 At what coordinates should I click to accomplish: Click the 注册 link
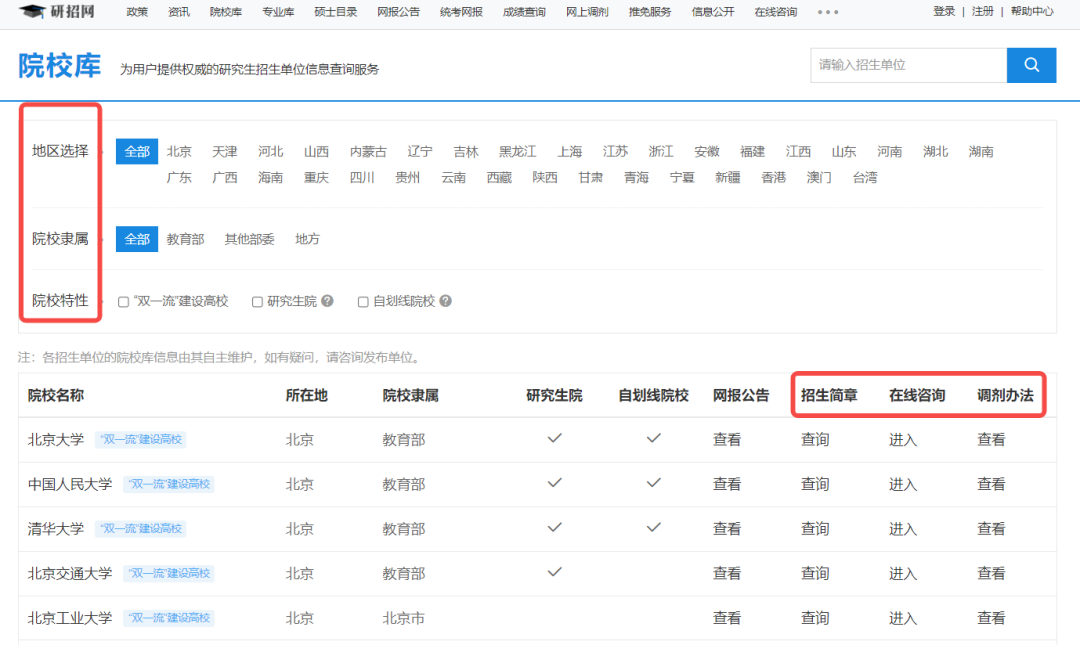[x=983, y=12]
